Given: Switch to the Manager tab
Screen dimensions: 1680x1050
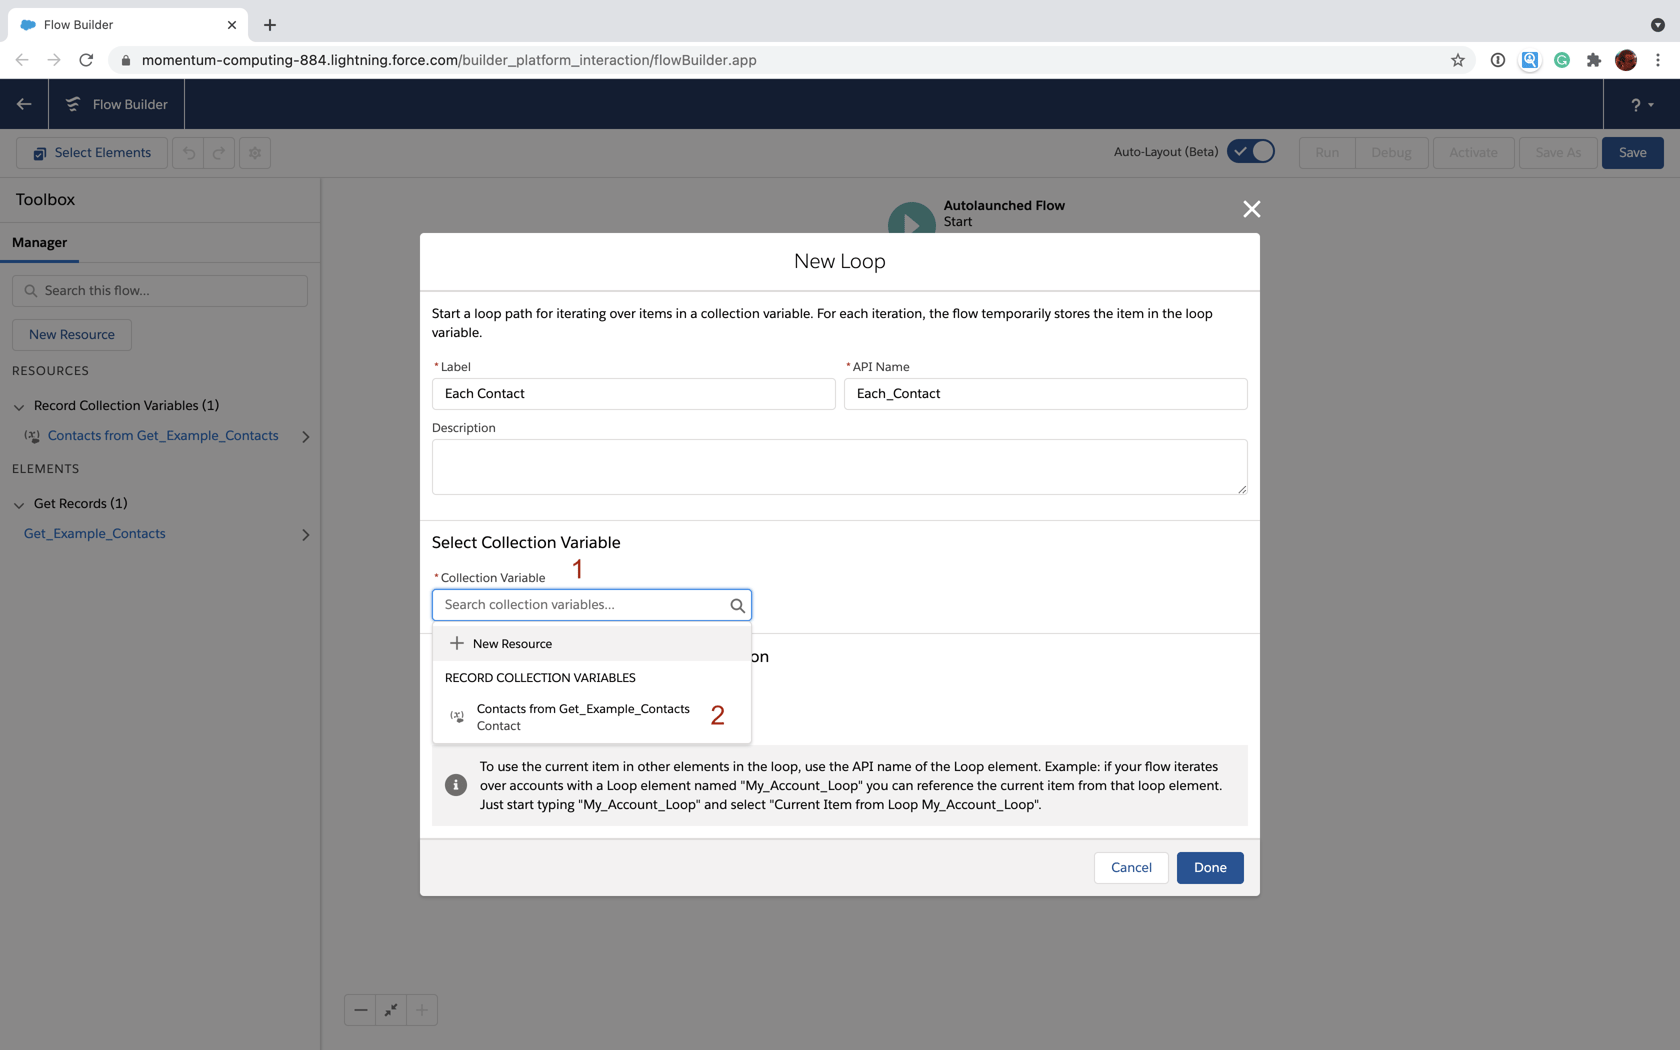Looking at the screenshot, I should 39,242.
